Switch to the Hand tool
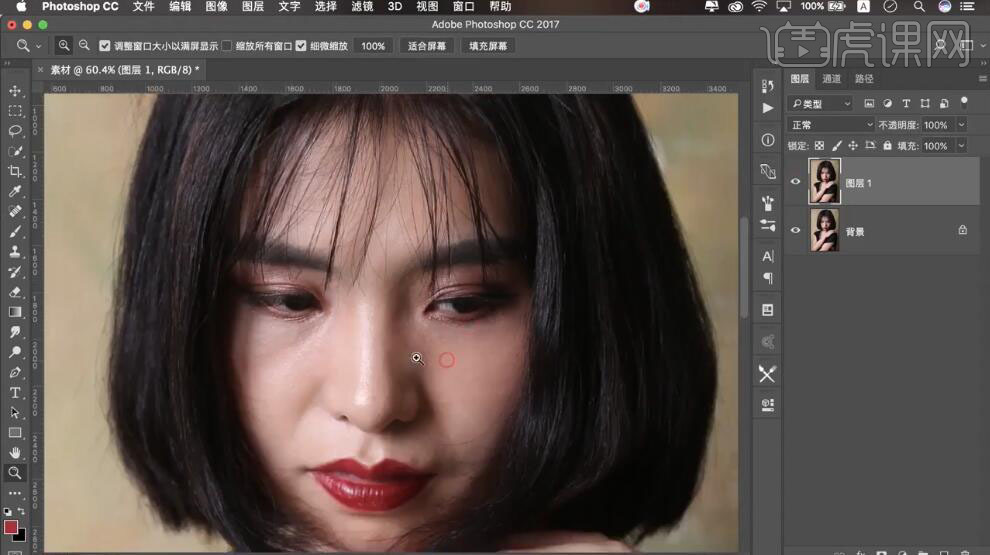 tap(15, 453)
